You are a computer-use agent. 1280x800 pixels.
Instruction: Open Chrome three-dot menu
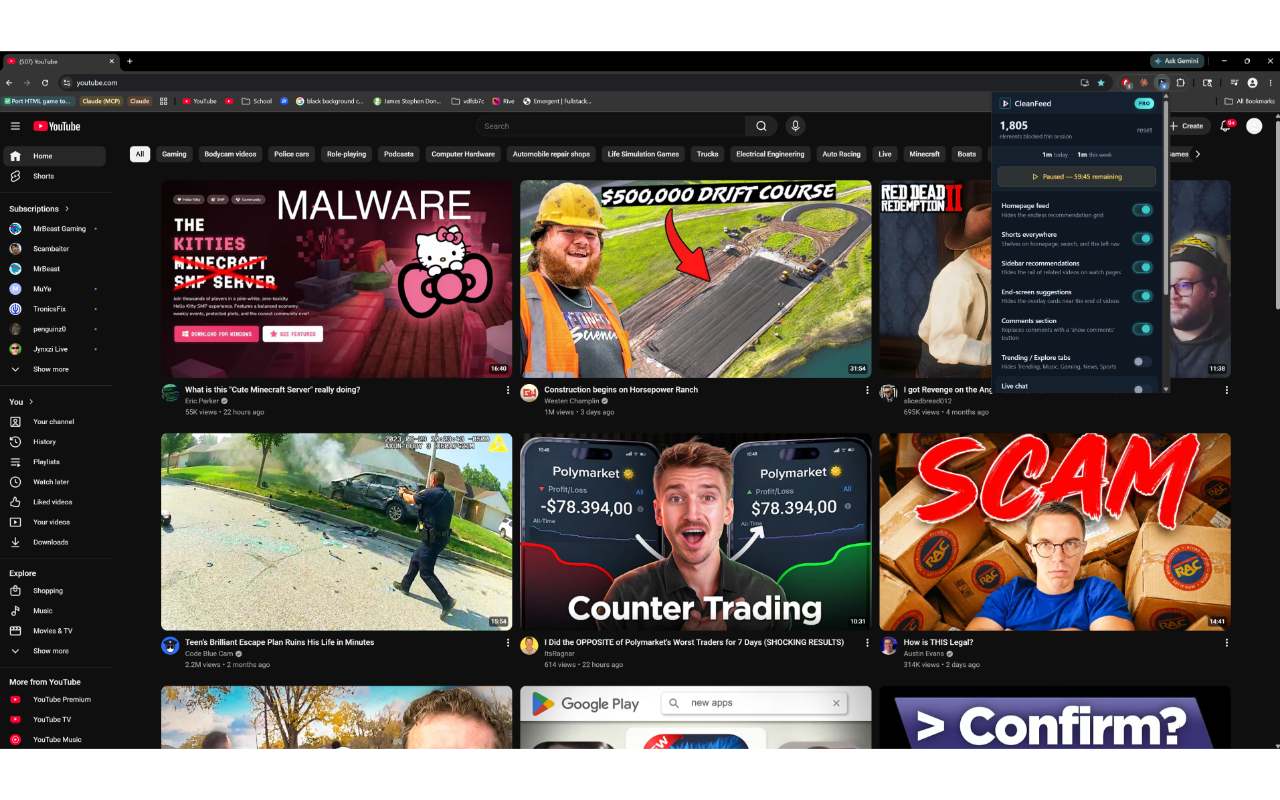coord(1271,83)
